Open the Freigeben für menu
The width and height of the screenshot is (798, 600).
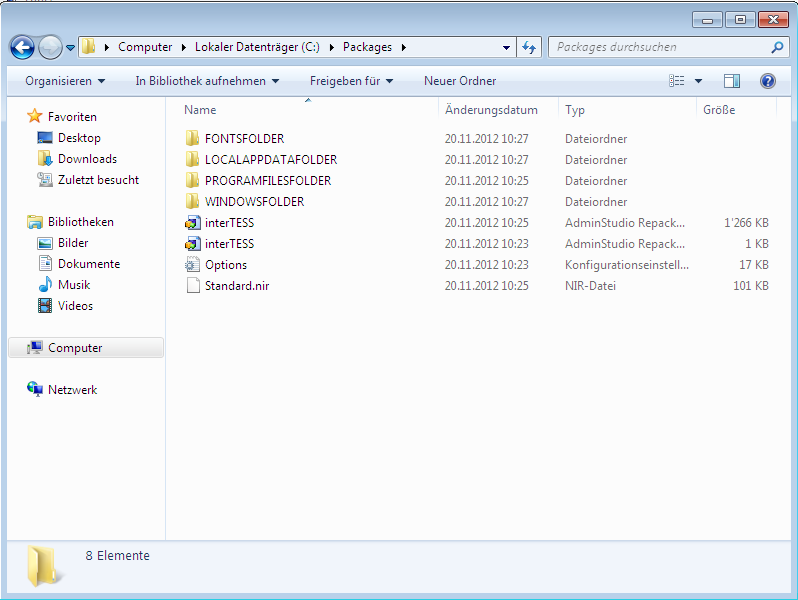(351, 81)
